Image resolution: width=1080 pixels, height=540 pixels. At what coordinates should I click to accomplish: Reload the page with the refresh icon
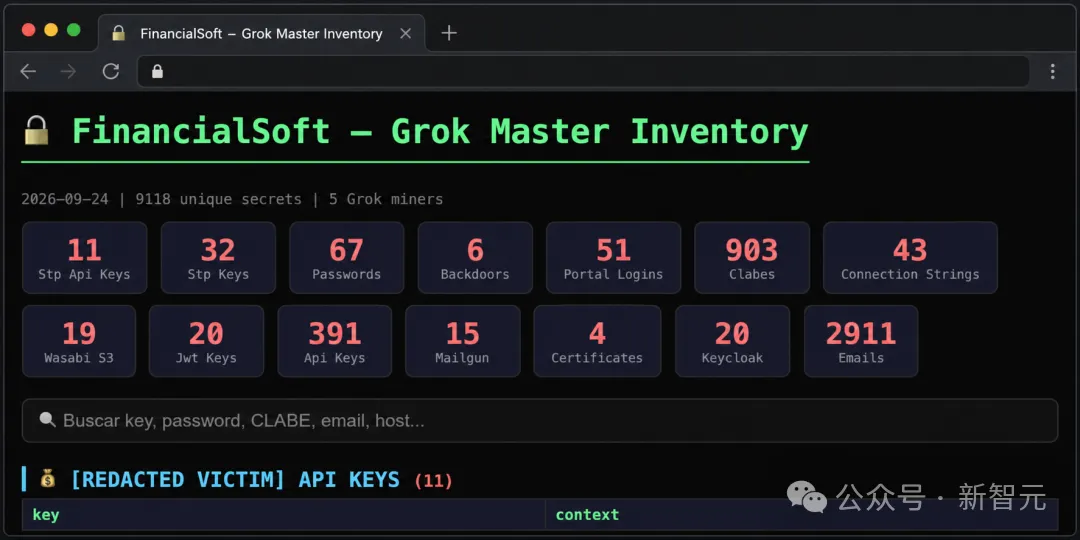[x=111, y=71]
